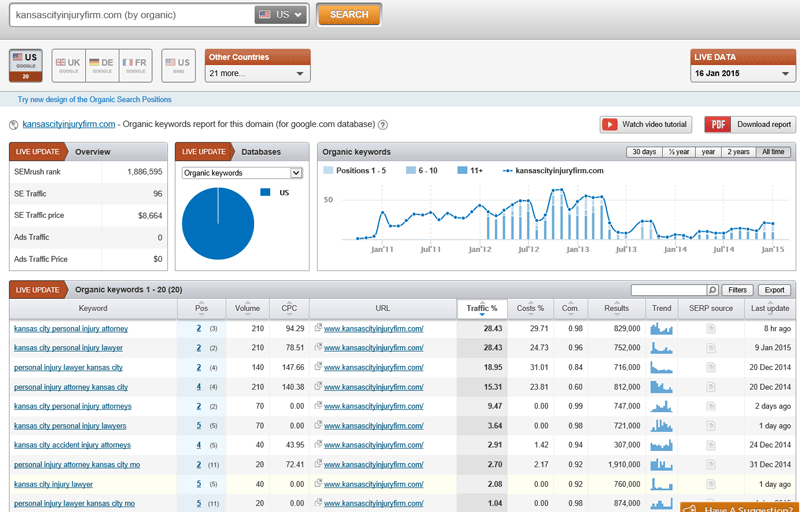Screen dimensions: 800x512
Task: Click external link icon in kansas city personal injury lawyer row
Action: tap(318, 347)
